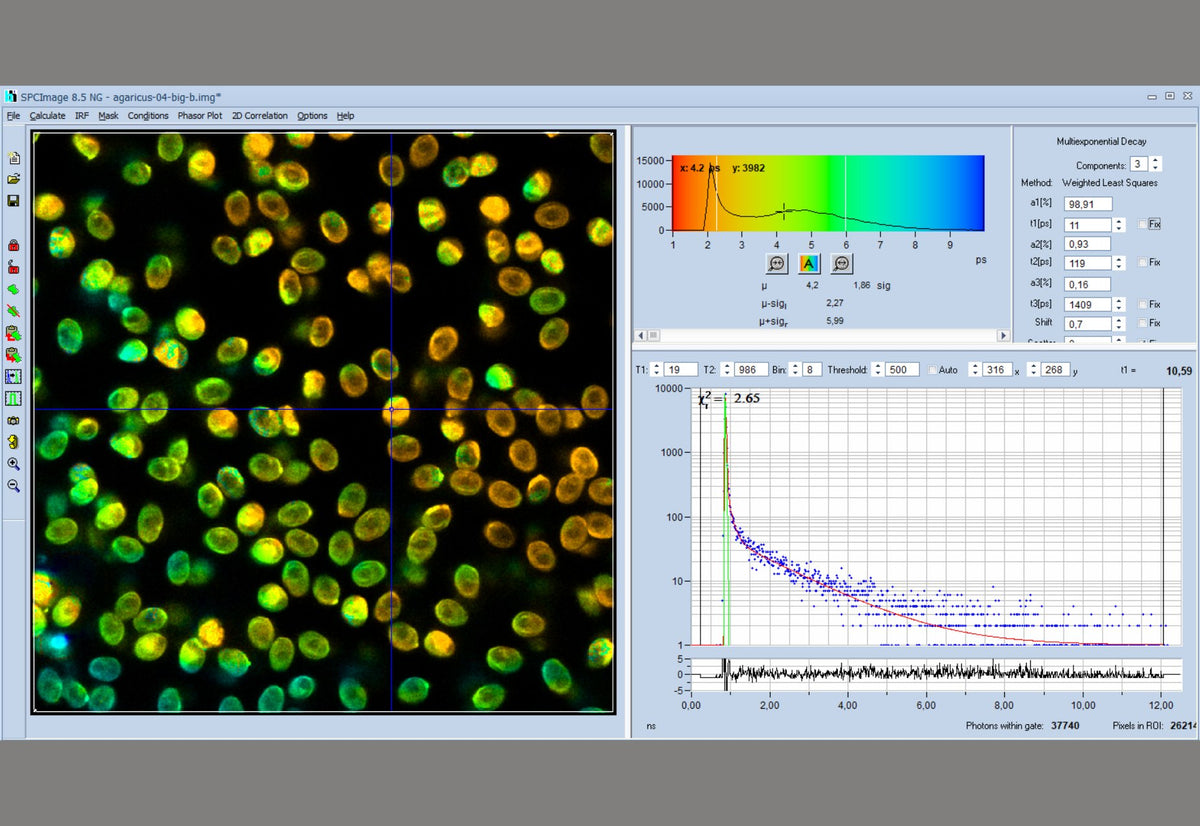Viewport: 1200px width, 826px height.
Task: Open the Phasor Plot menu
Action: point(200,116)
